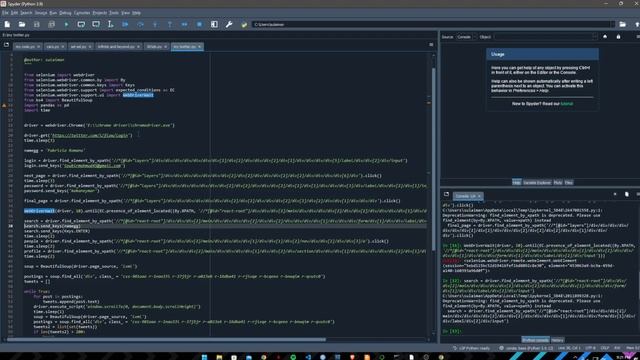Maximize the current pane
This screenshot has width=640, height=360.
[214, 24]
